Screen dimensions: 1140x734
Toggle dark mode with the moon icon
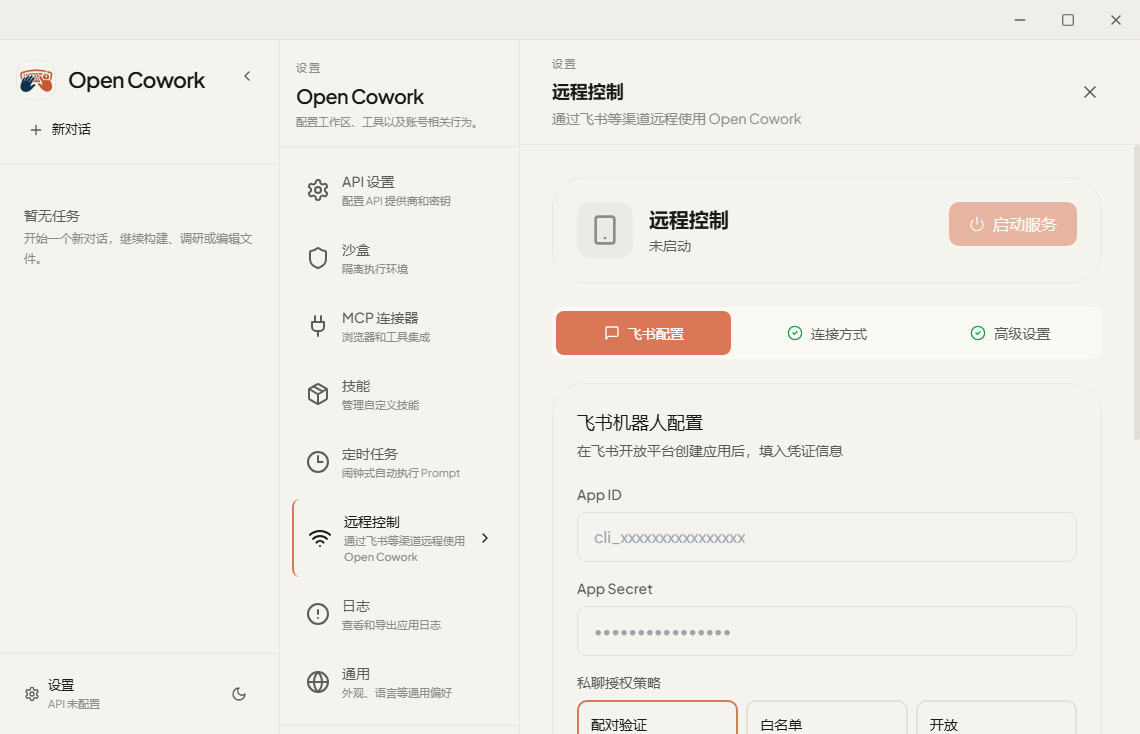coord(239,693)
